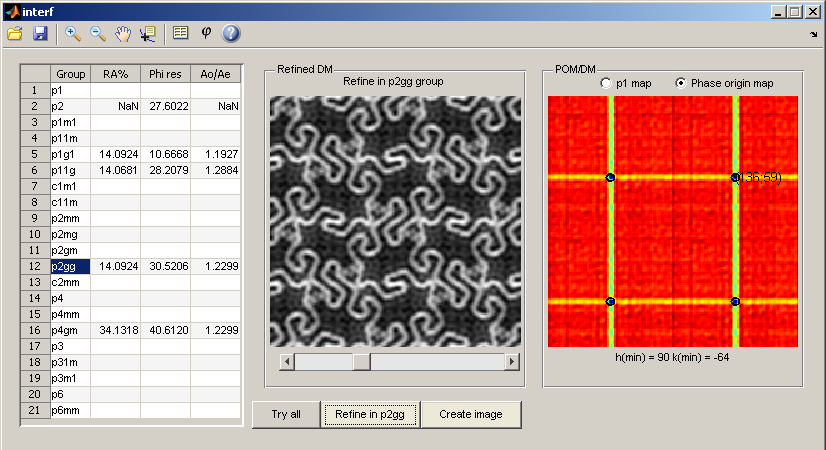Image resolution: width=826 pixels, height=450 pixels.
Task: Select the p2mg group cell
Action: [x=70, y=234]
